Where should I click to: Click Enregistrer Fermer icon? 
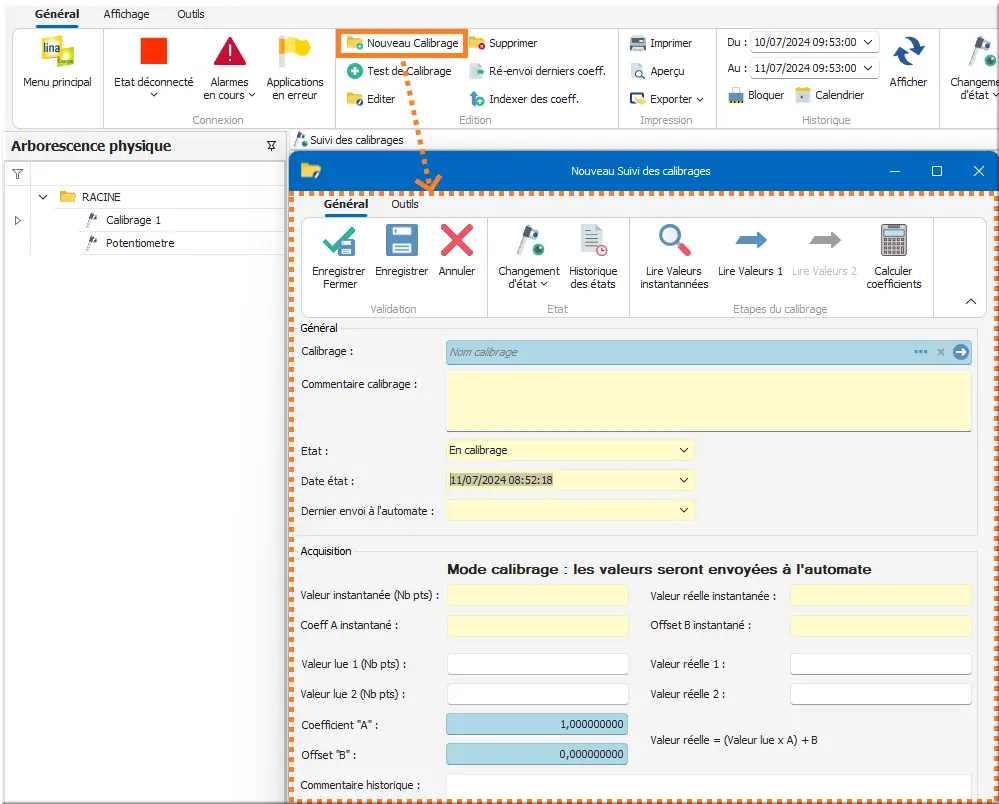pyautogui.click(x=339, y=241)
